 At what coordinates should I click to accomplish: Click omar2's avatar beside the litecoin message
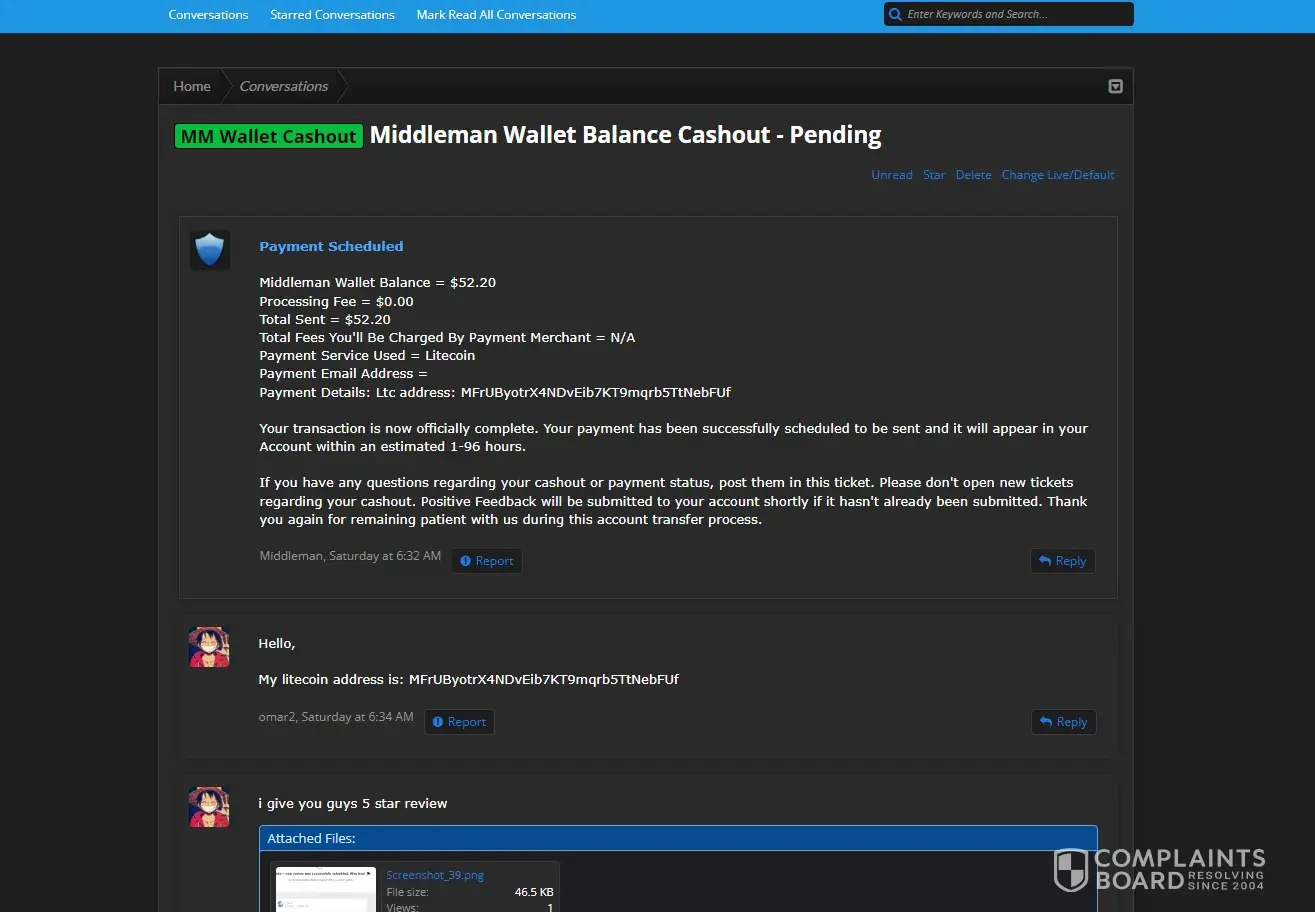209,647
